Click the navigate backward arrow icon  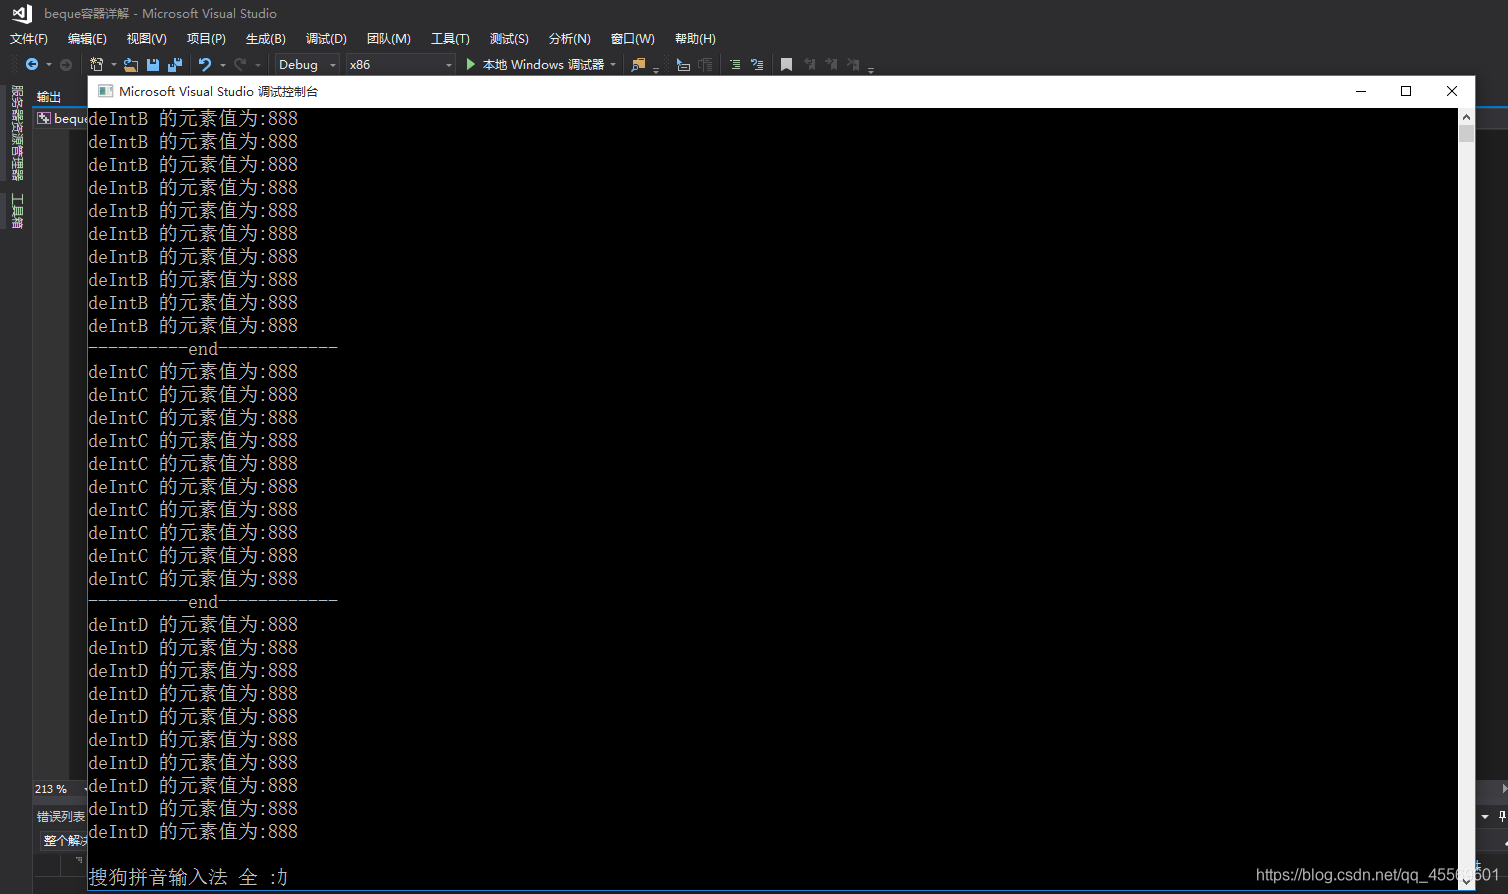point(32,64)
